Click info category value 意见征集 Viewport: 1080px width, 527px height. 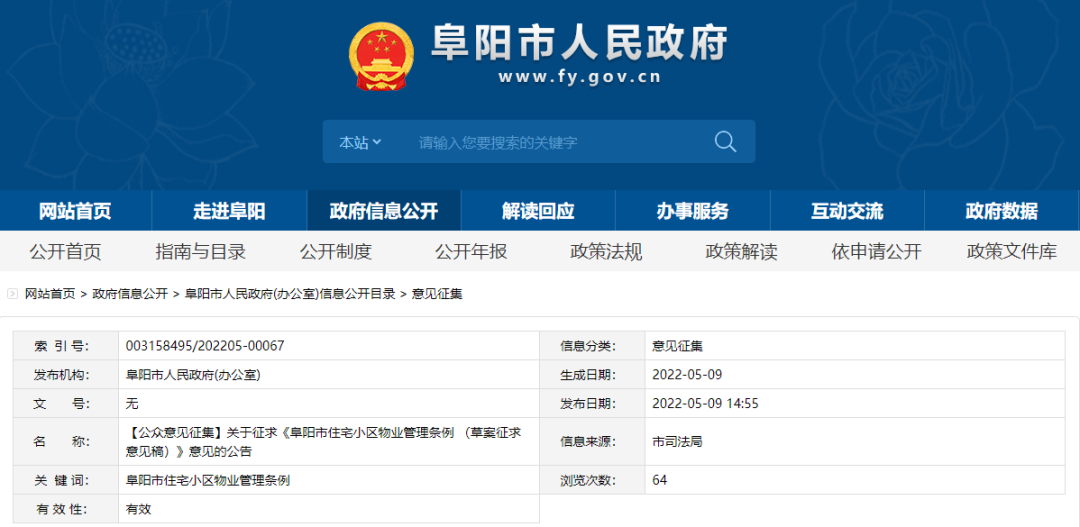[677, 346]
